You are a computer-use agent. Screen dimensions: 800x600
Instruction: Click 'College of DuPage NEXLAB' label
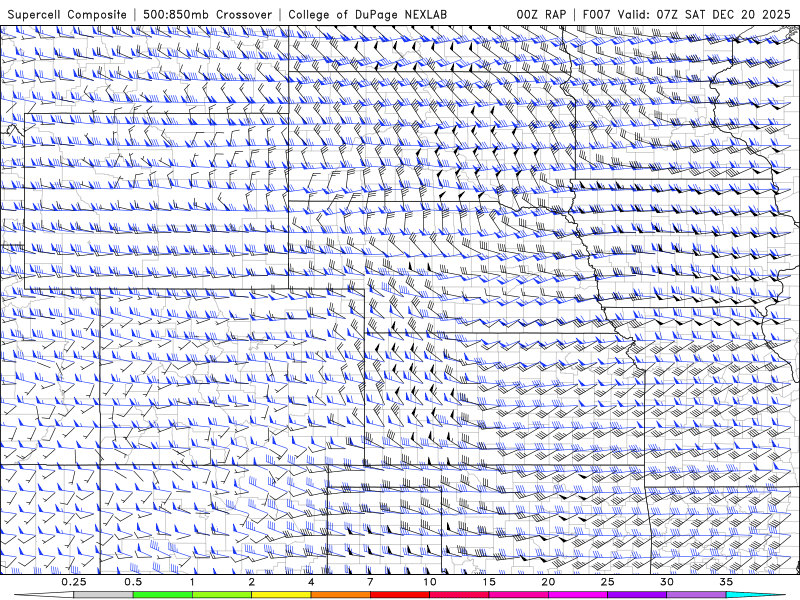point(367,14)
